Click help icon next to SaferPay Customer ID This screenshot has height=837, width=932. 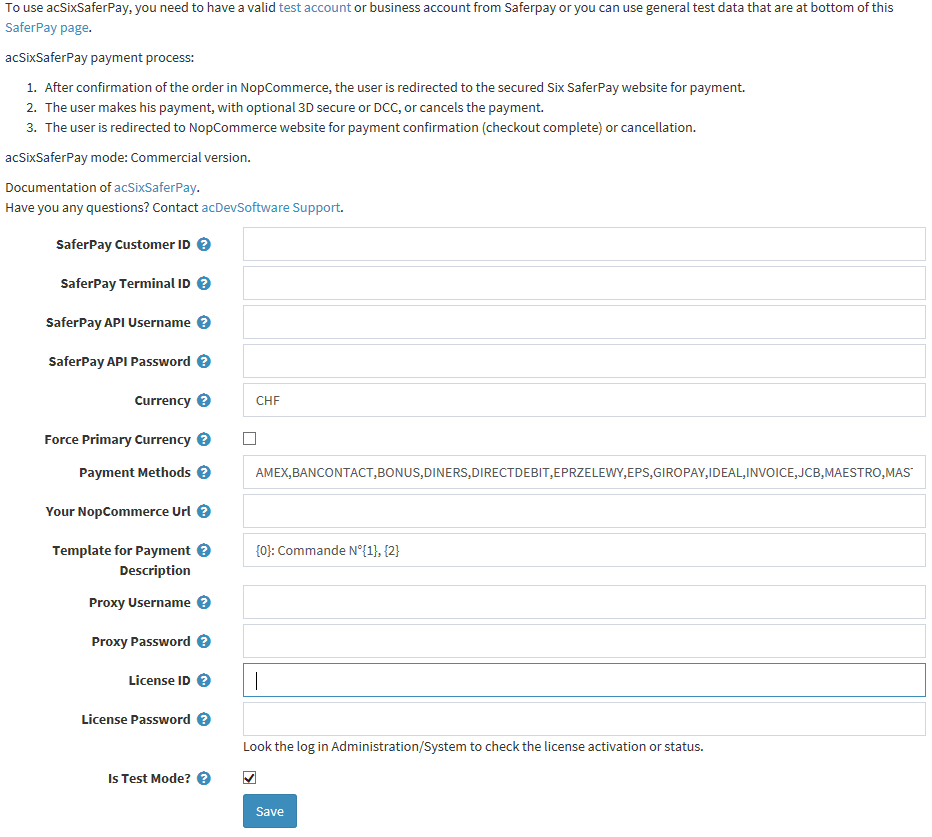click(x=204, y=245)
